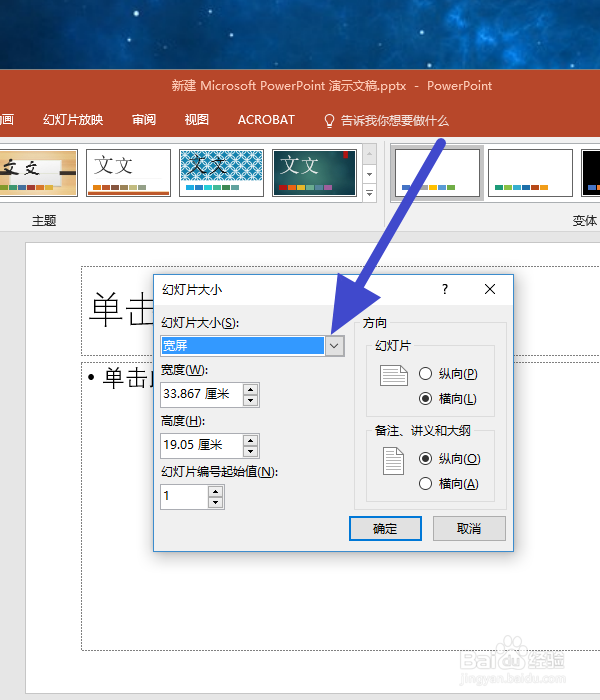The image size is (600, 700).
Task: Select the first highlighted variant thumbnail
Action: point(437,173)
